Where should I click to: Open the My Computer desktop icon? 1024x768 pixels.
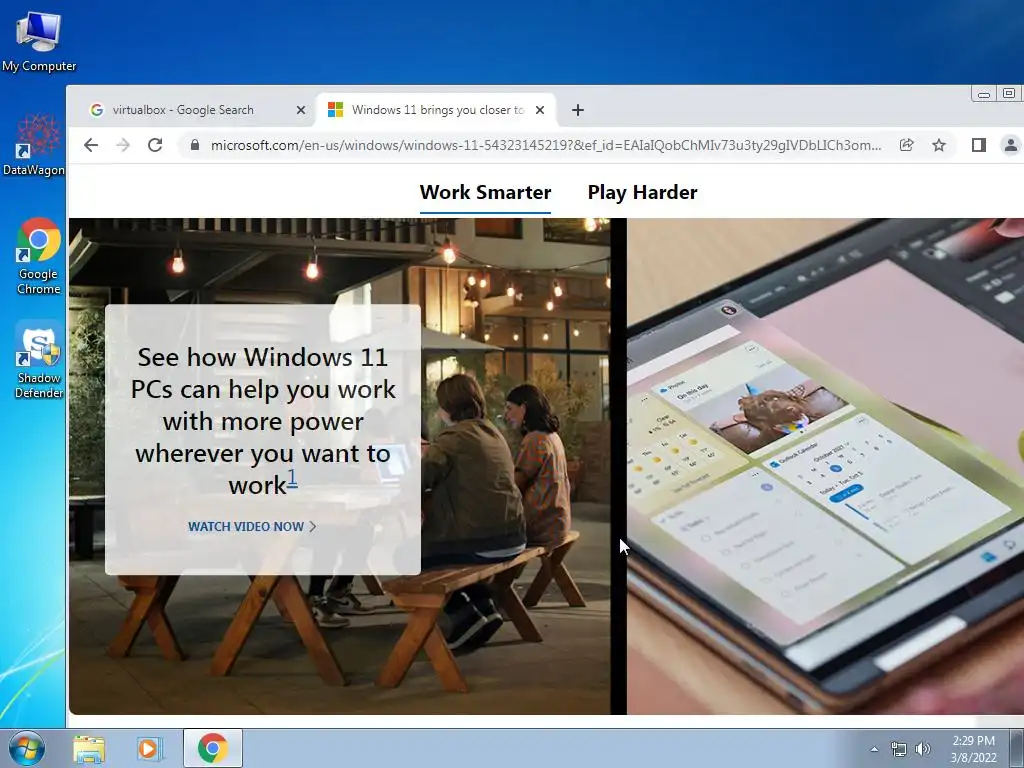[x=39, y=42]
